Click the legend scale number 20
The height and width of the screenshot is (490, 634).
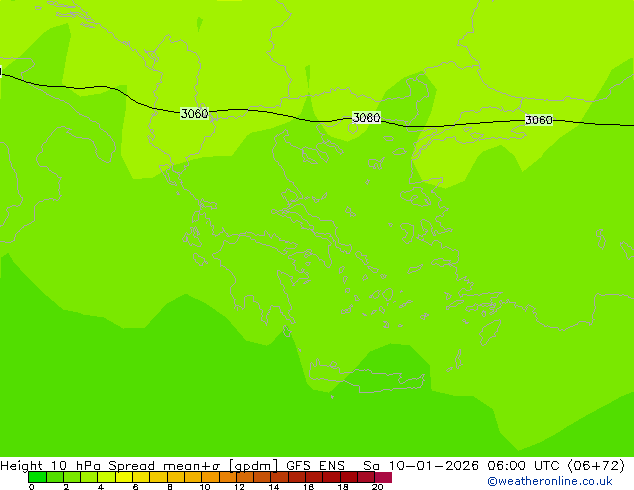point(378,487)
